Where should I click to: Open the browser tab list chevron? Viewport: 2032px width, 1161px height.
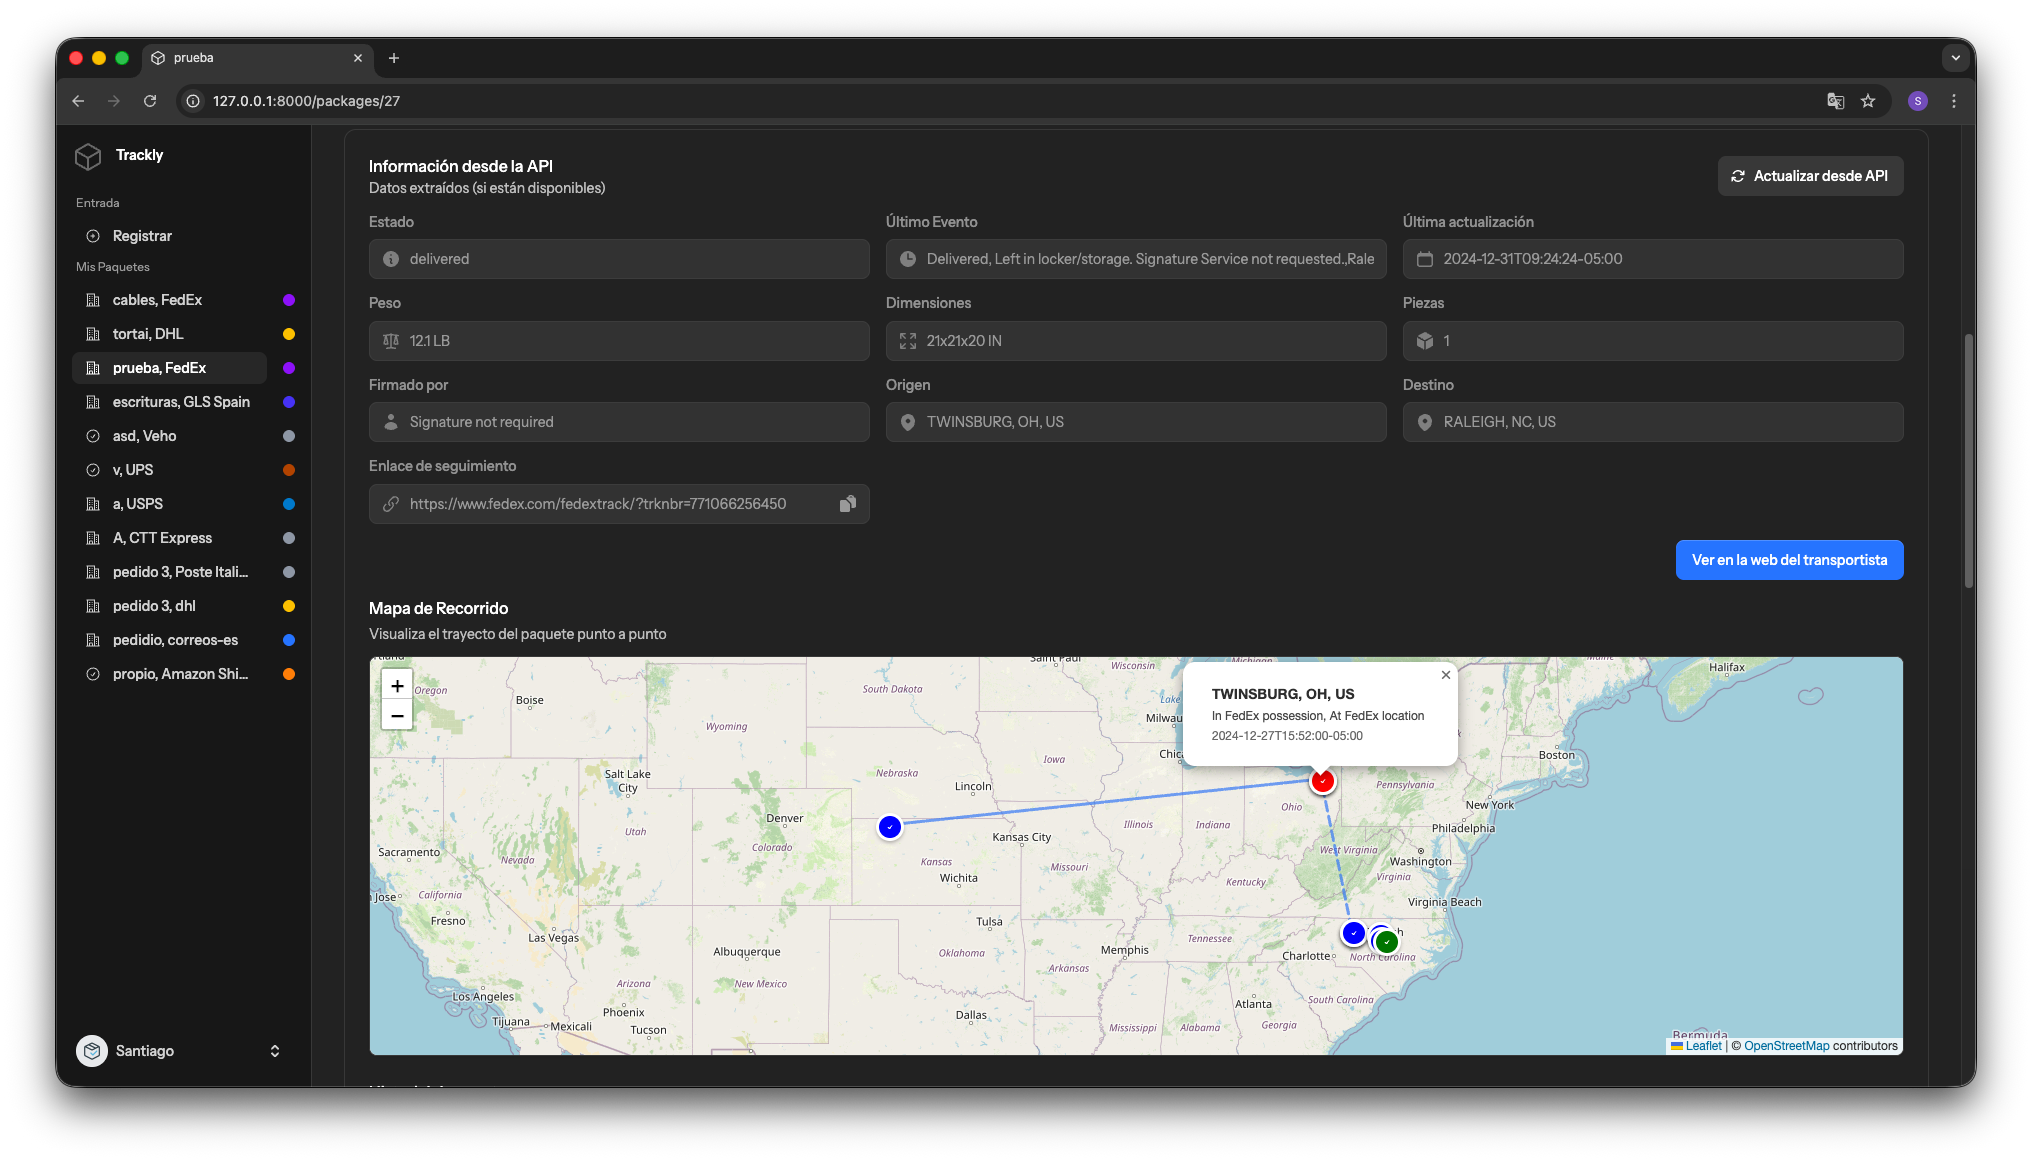coord(1955,58)
